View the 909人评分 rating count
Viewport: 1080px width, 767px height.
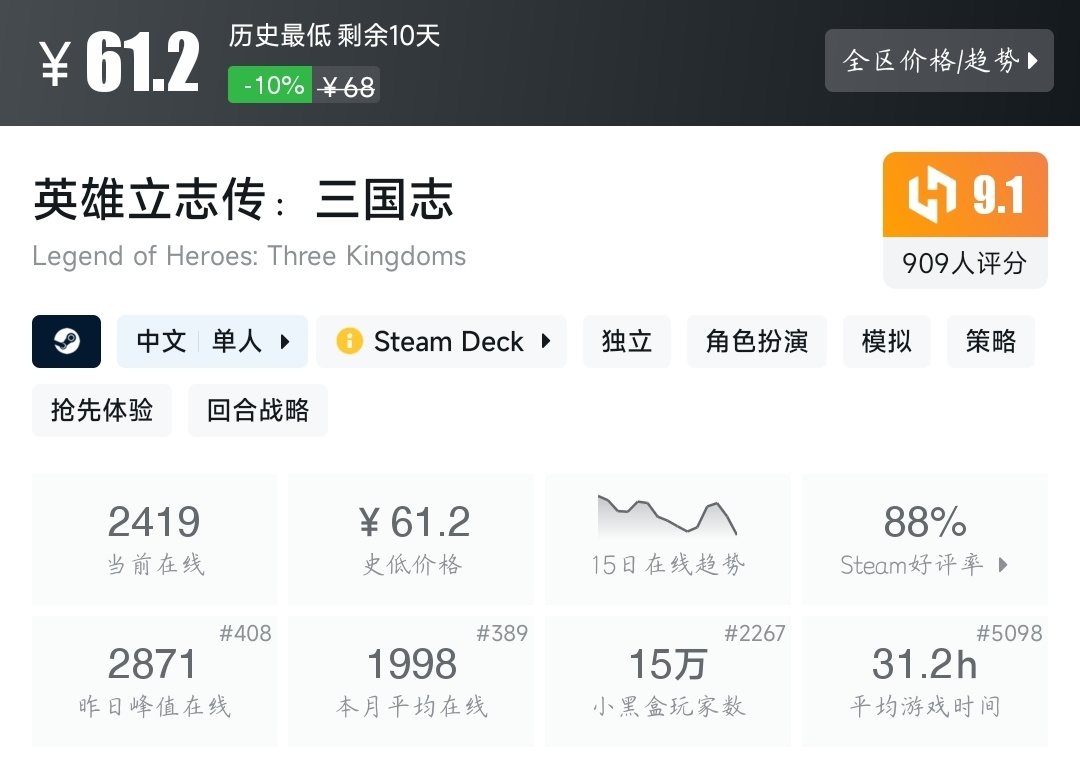[x=964, y=263]
